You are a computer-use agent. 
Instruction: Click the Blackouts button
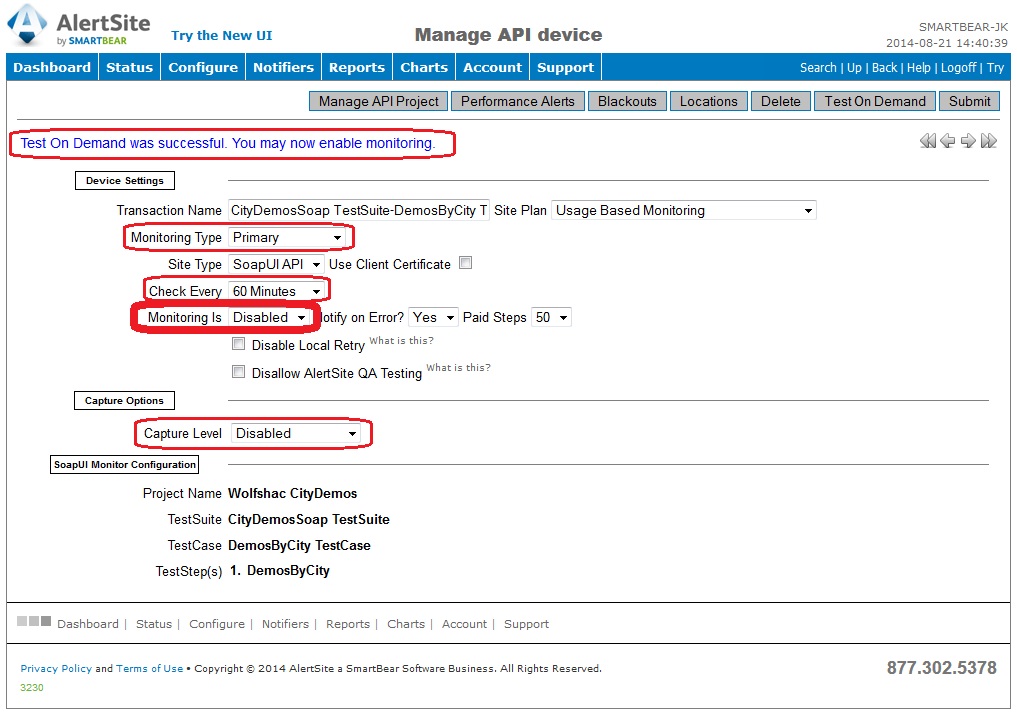[627, 101]
